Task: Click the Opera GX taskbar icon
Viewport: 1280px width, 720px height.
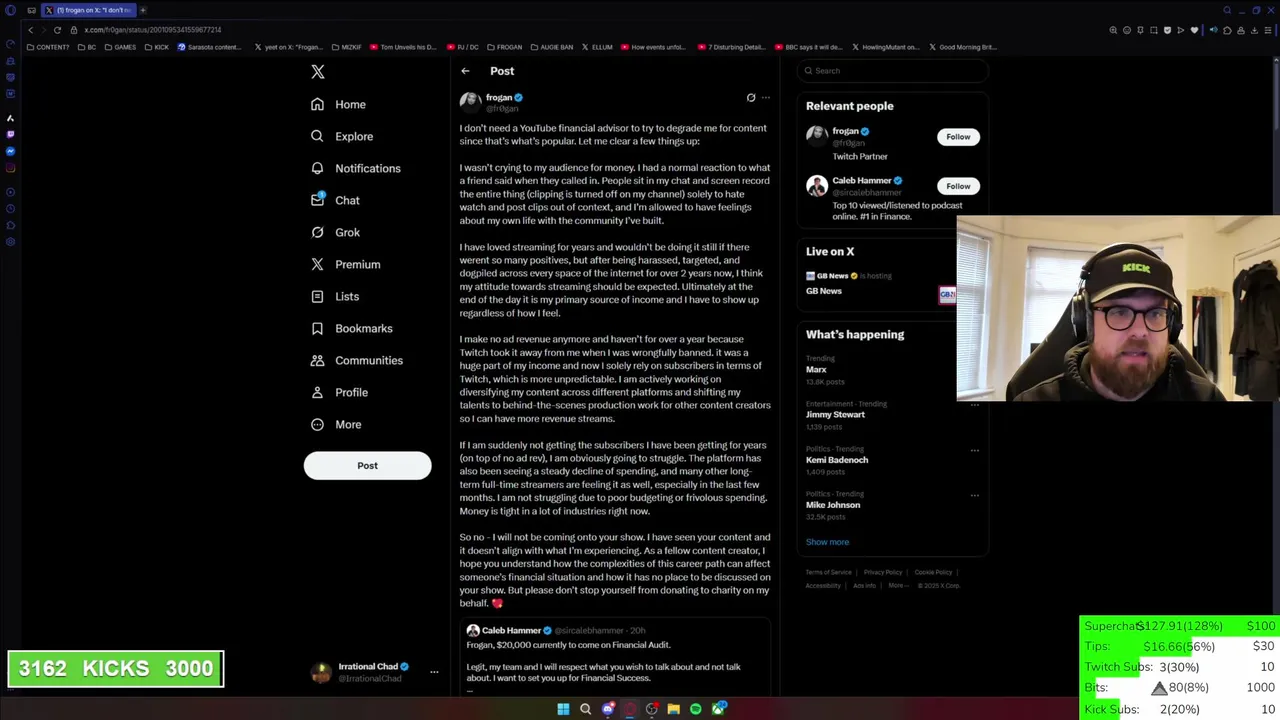Action: [x=630, y=709]
